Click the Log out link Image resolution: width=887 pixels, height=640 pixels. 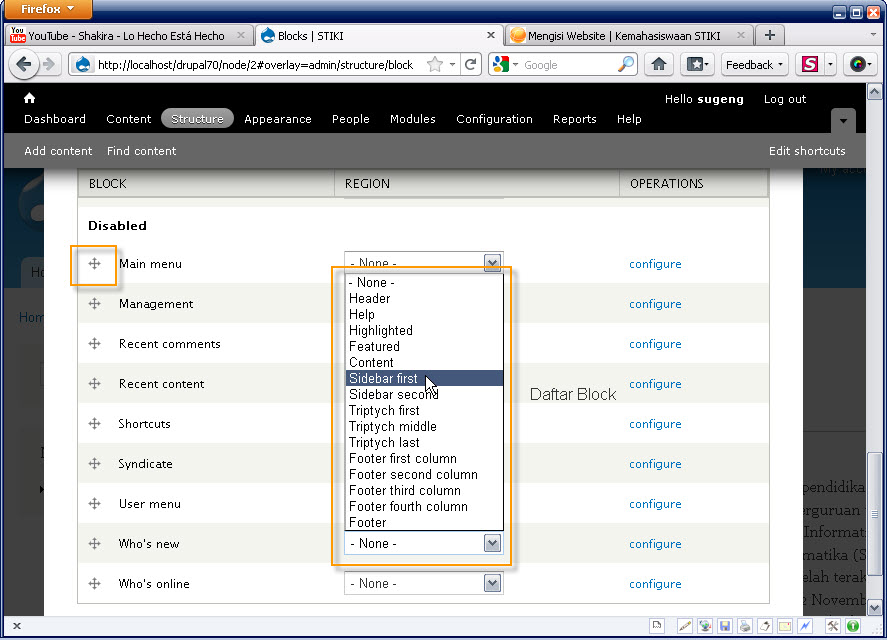click(784, 99)
